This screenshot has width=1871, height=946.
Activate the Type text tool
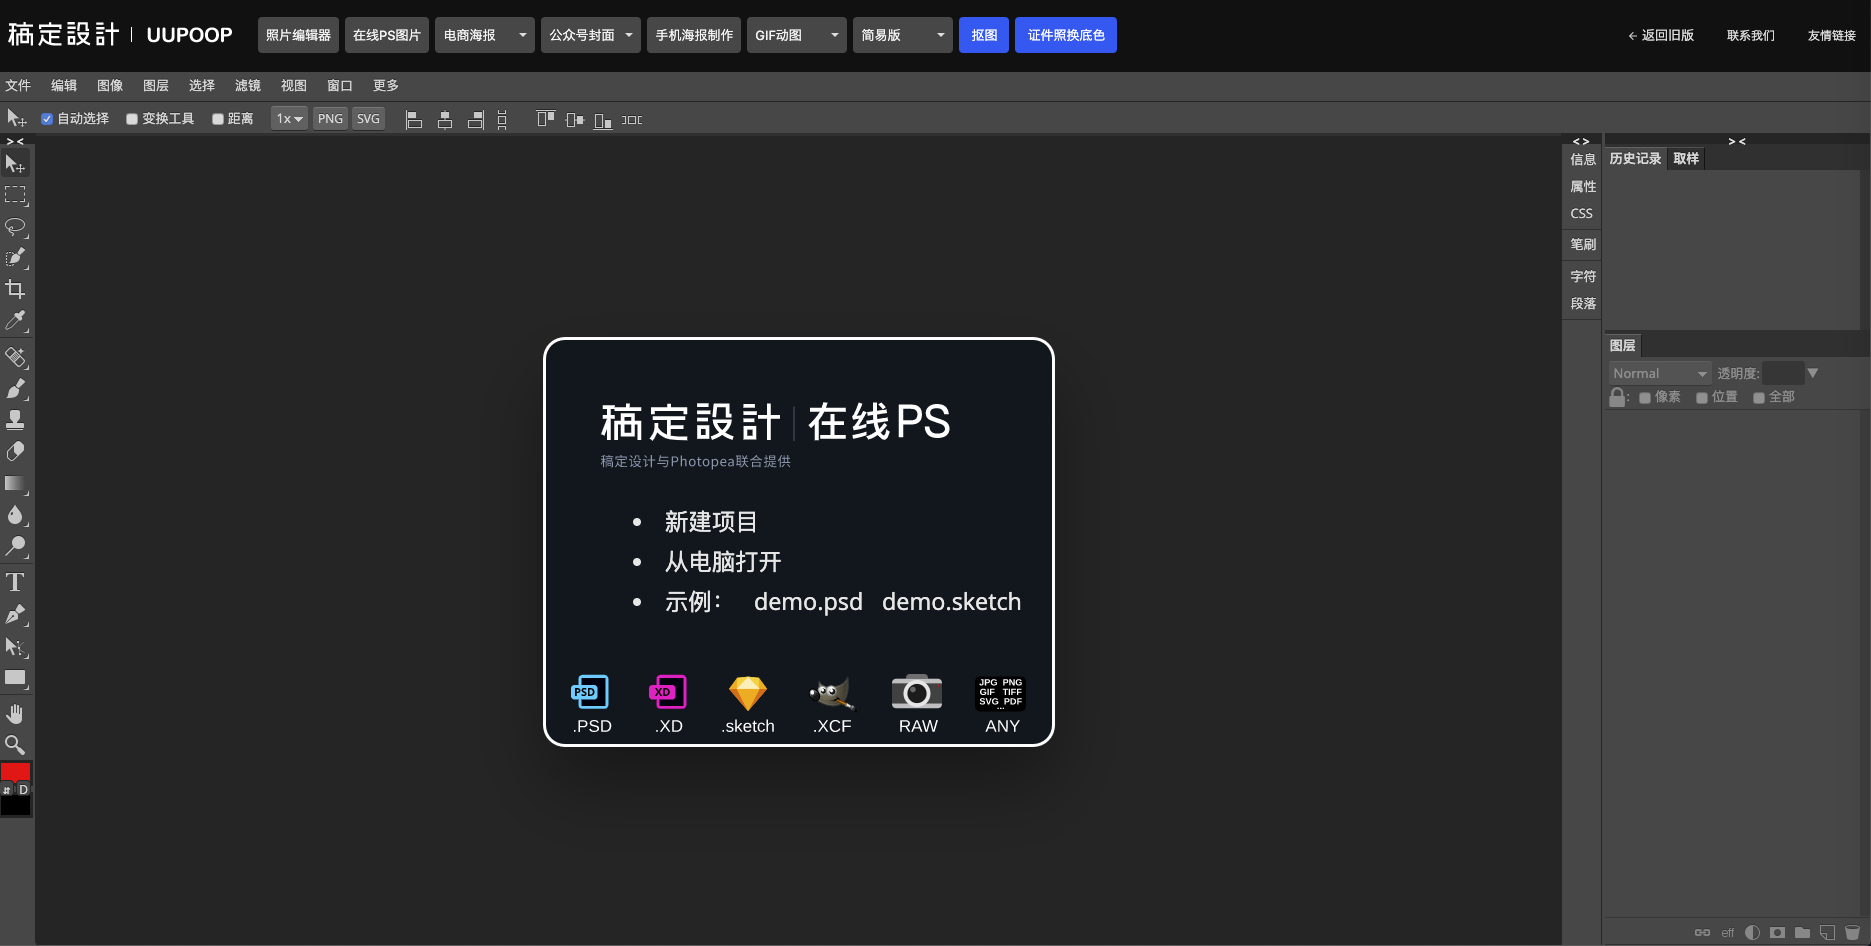pyautogui.click(x=15, y=583)
